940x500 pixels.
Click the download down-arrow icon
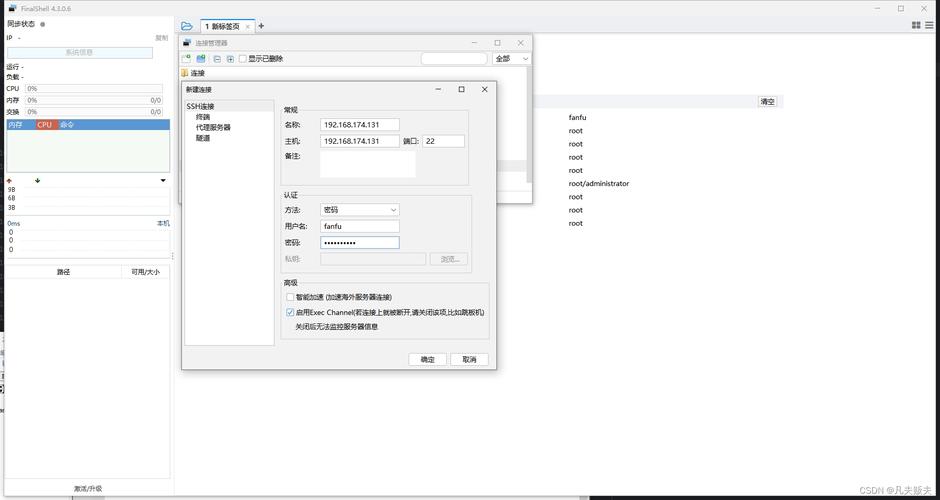(37, 180)
